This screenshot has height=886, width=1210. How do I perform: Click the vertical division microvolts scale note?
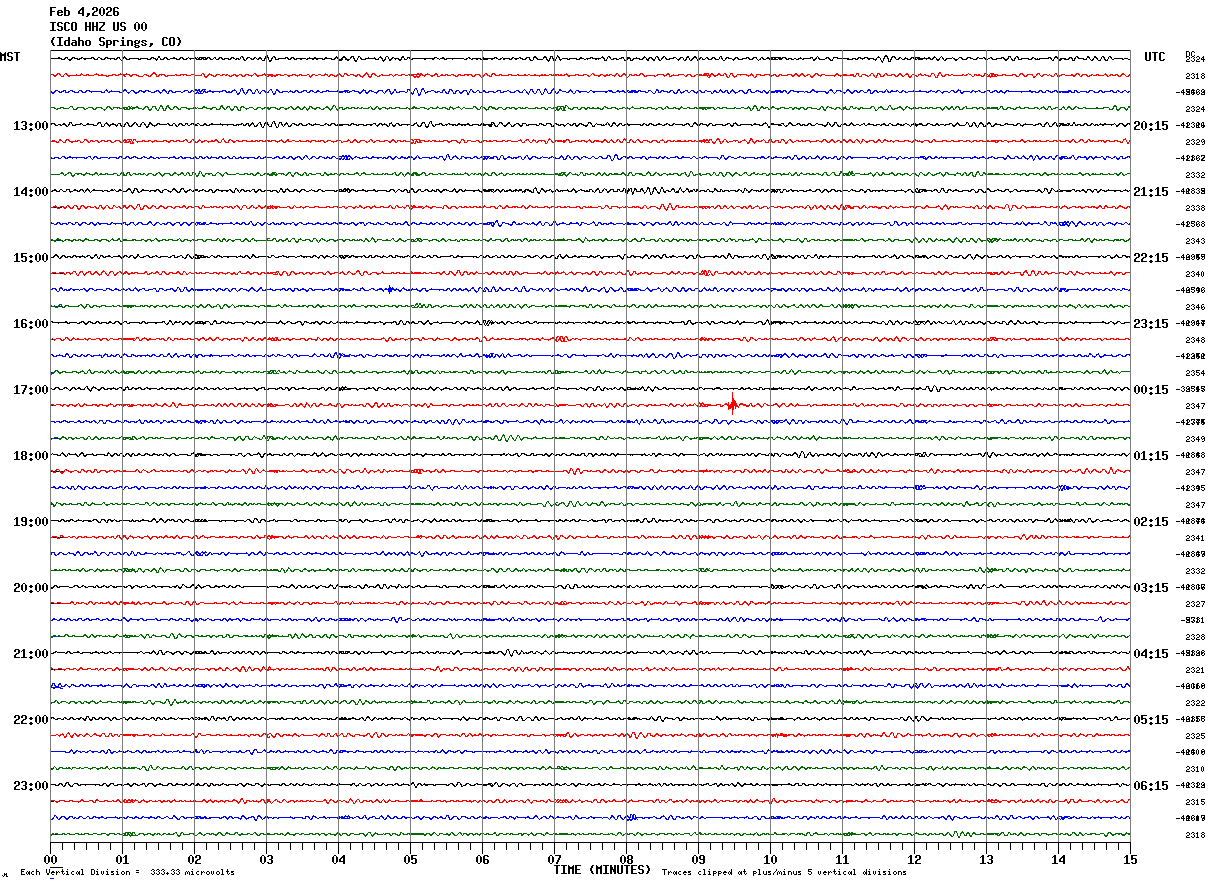click(x=127, y=872)
